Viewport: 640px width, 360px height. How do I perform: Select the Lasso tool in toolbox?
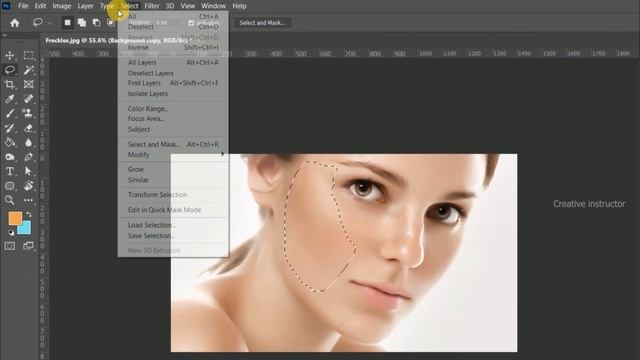10,70
